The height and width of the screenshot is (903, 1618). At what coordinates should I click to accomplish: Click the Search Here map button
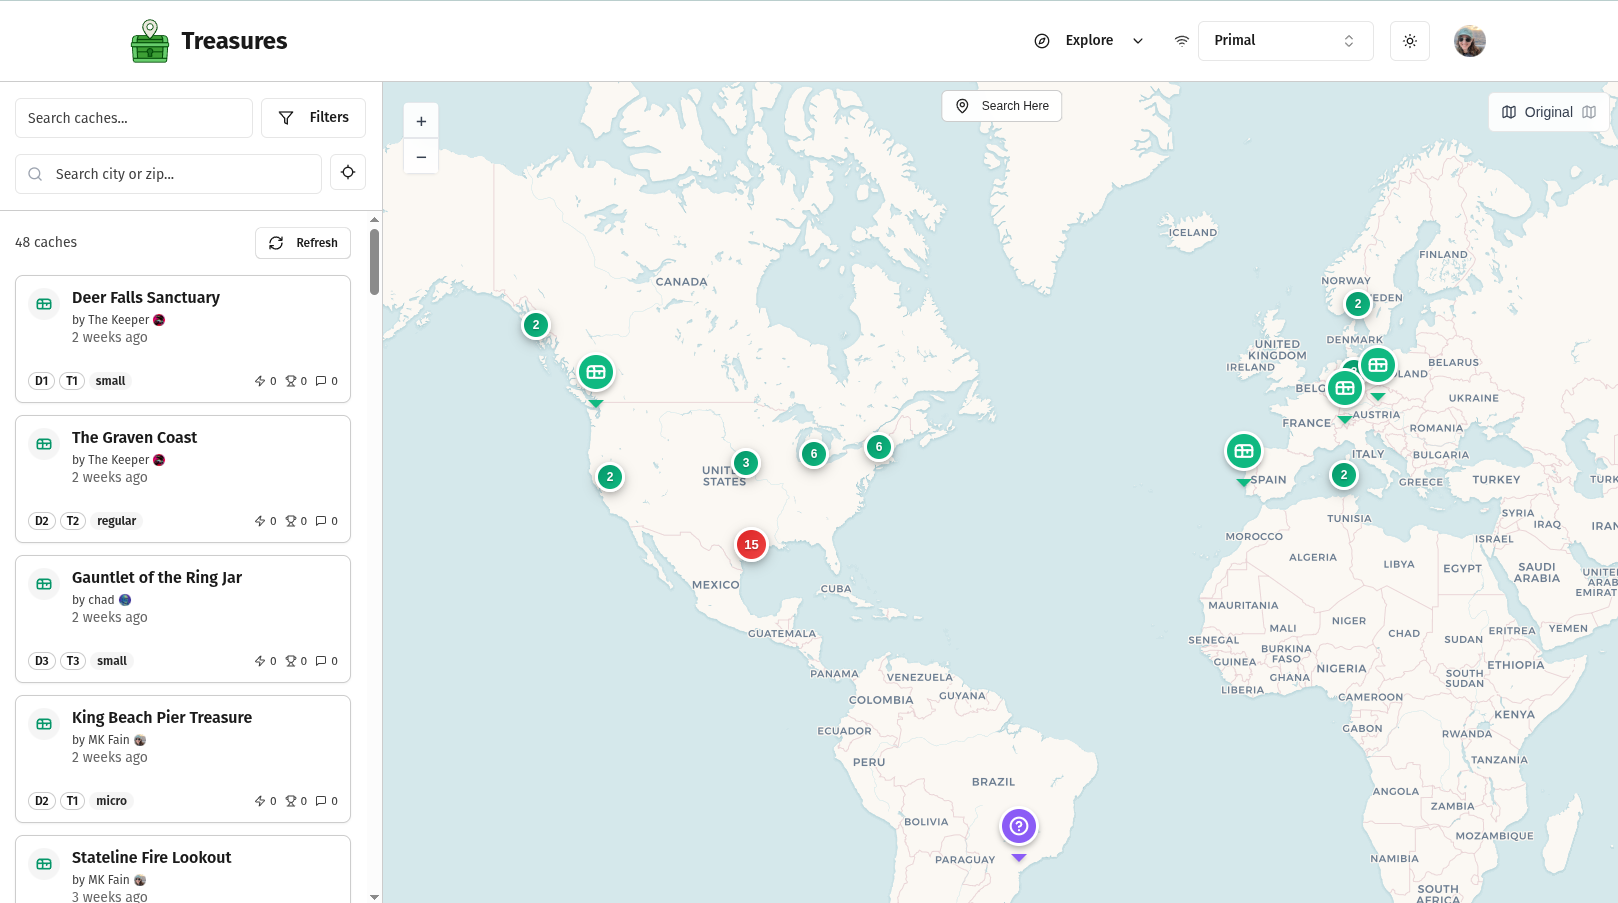[x=1001, y=106]
